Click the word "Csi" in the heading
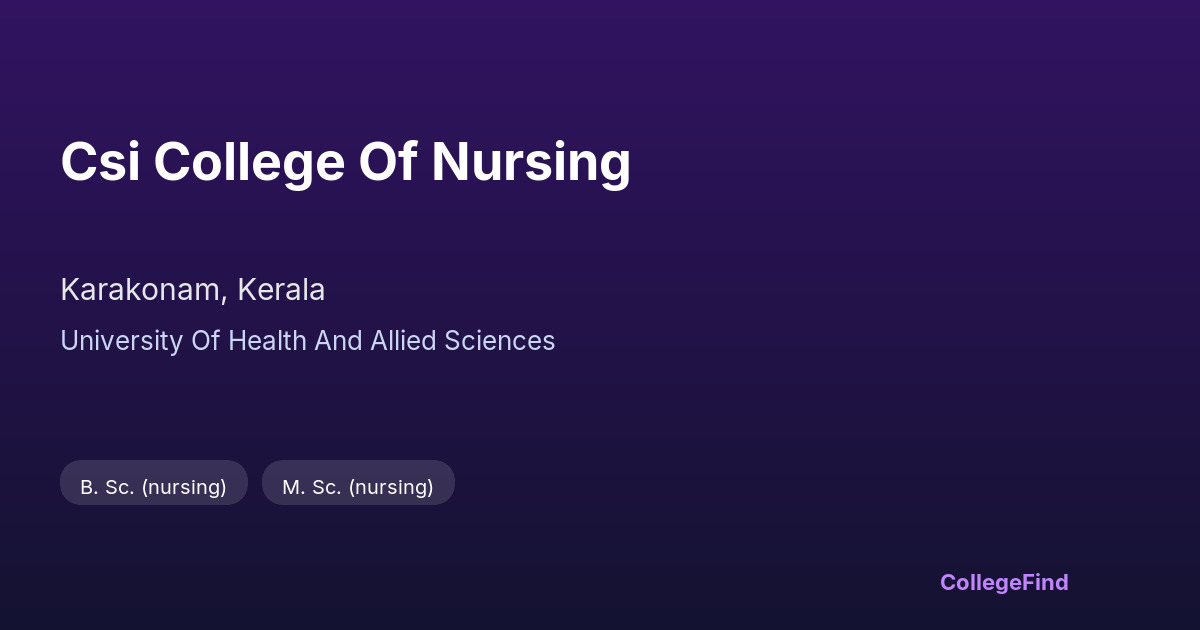 point(100,162)
